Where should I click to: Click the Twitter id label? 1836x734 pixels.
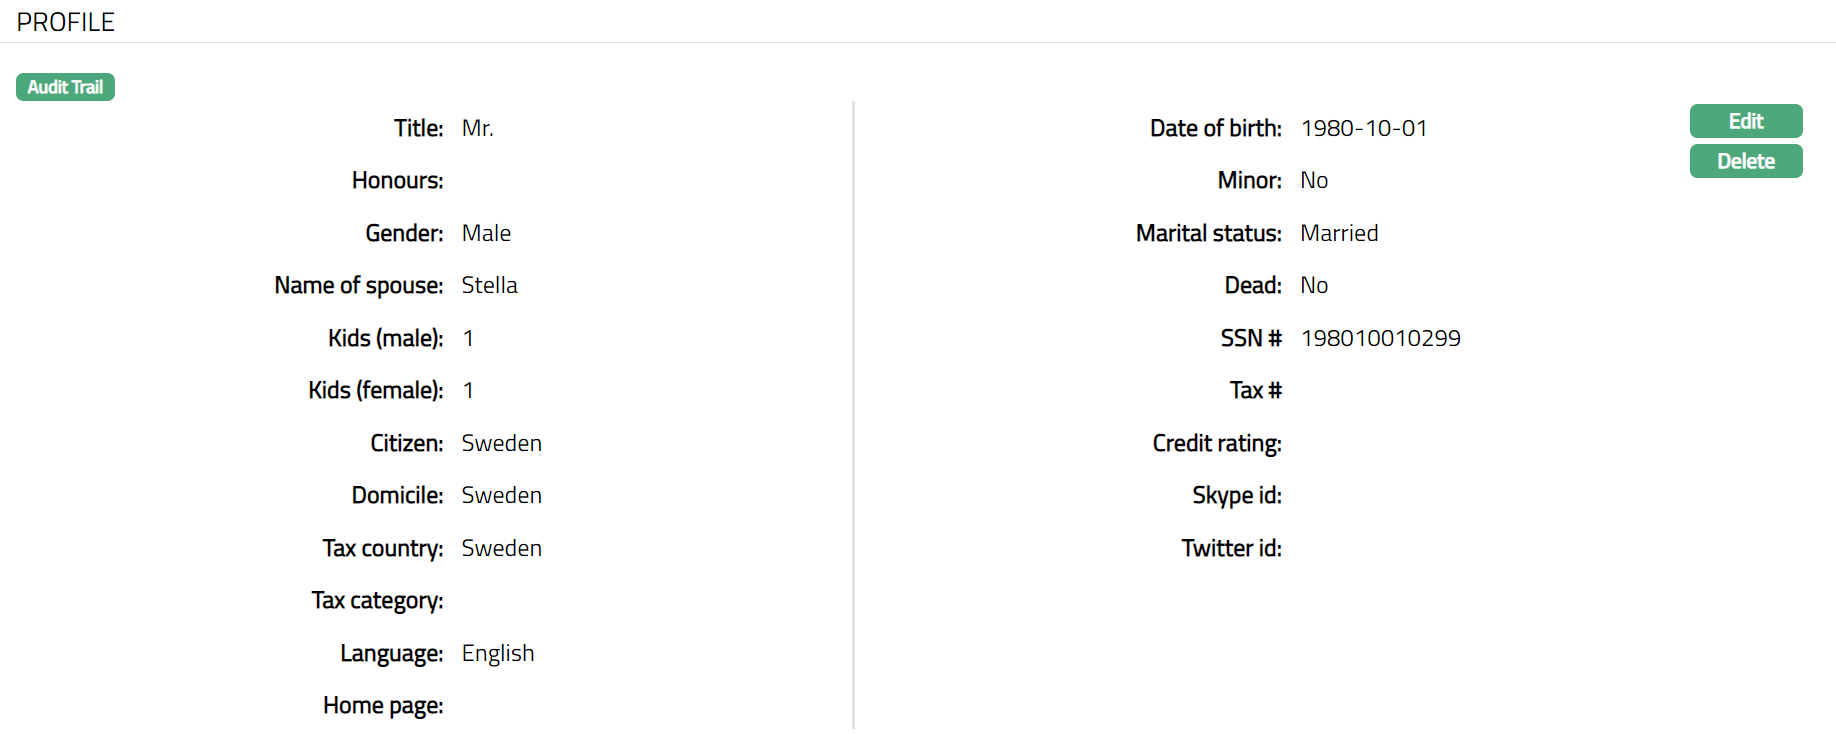coord(1231,548)
